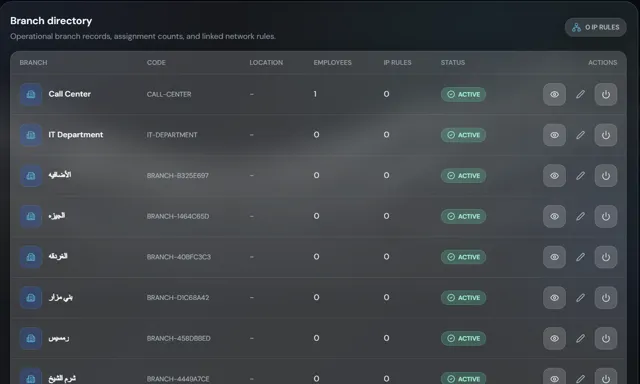
Task: View the BRANCH-458DBBED branch
Action: [554, 338]
